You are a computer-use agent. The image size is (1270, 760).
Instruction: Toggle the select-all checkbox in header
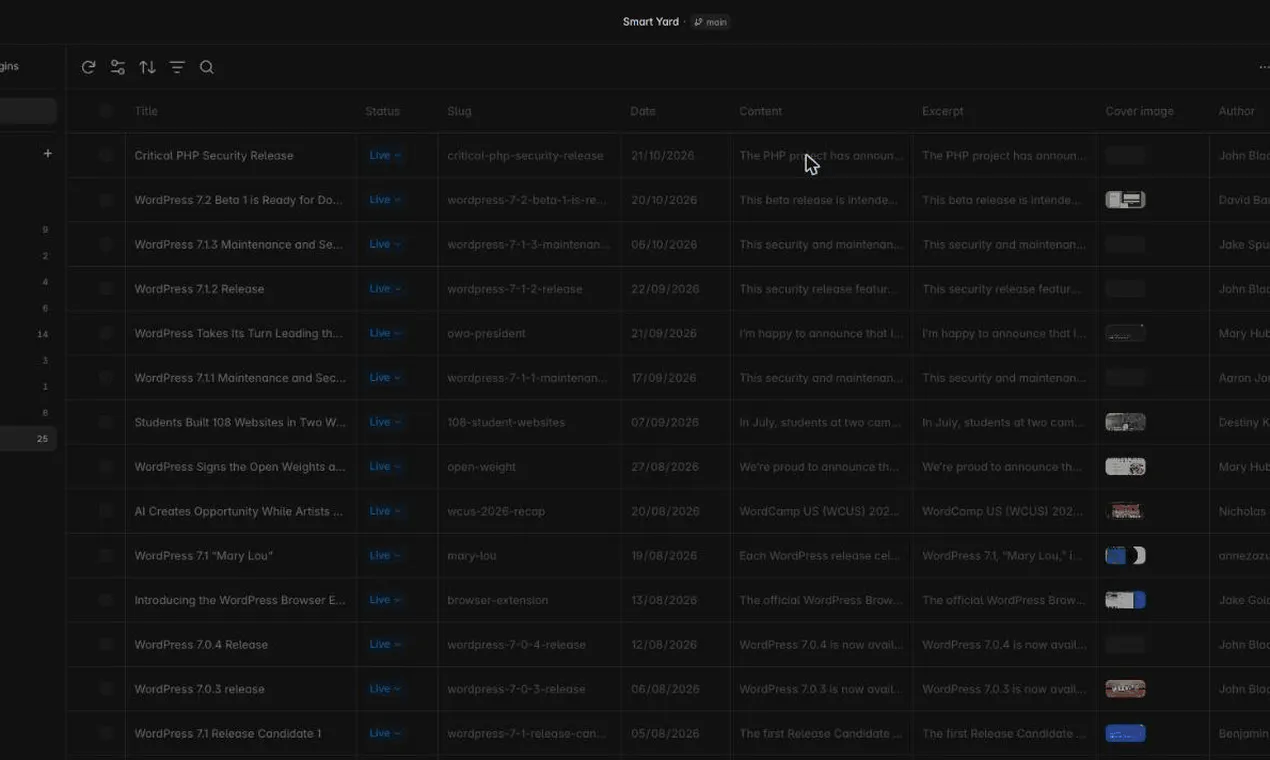(106, 111)
